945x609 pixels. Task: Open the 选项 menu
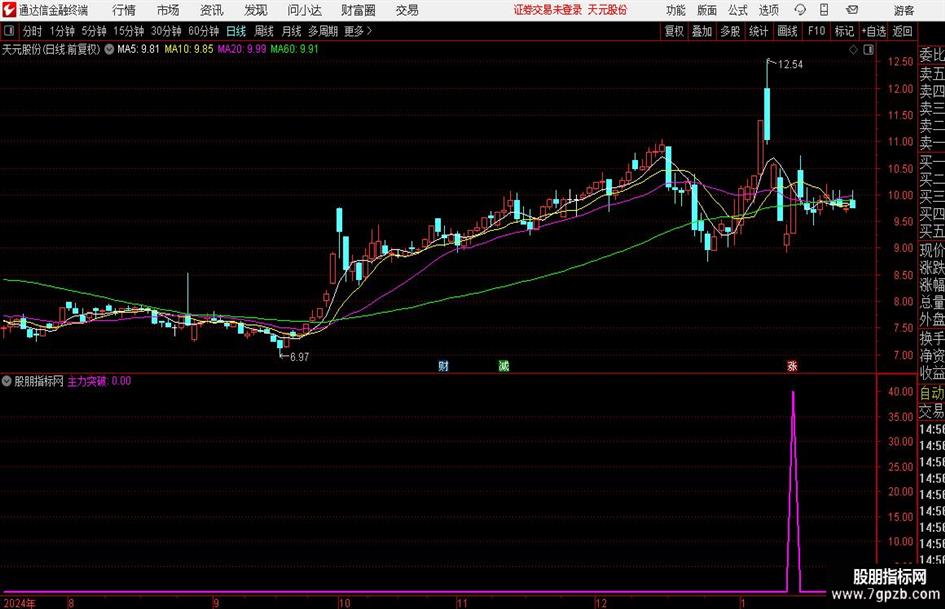tap(768, 10)
